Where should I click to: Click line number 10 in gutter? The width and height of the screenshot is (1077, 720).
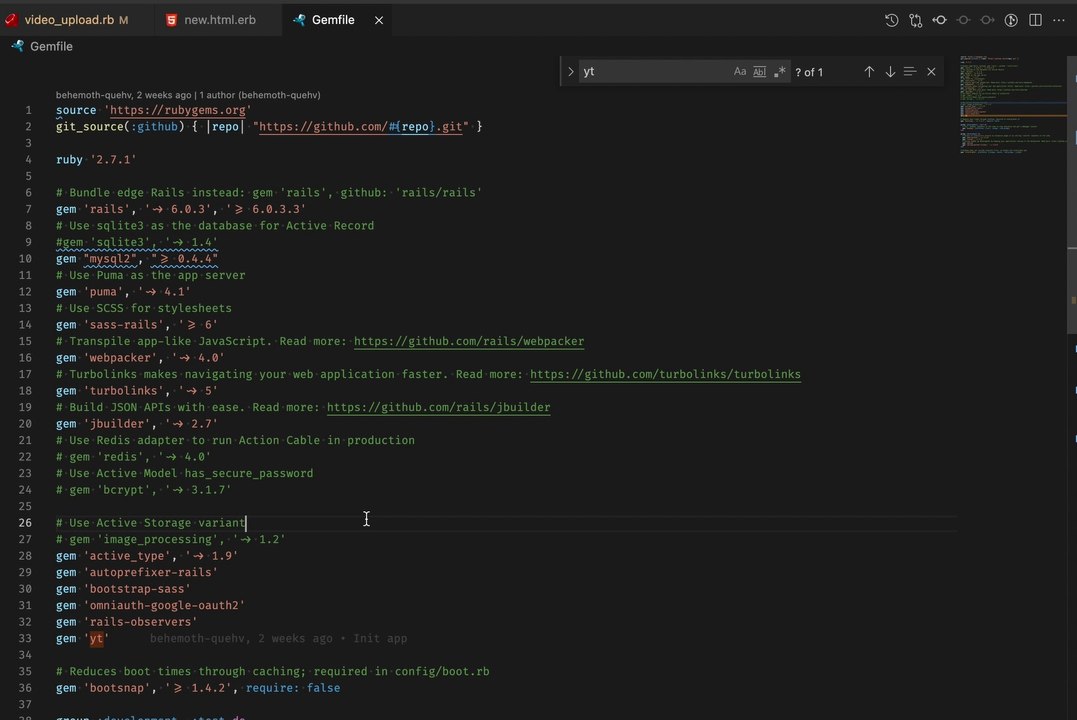(25, 259)
